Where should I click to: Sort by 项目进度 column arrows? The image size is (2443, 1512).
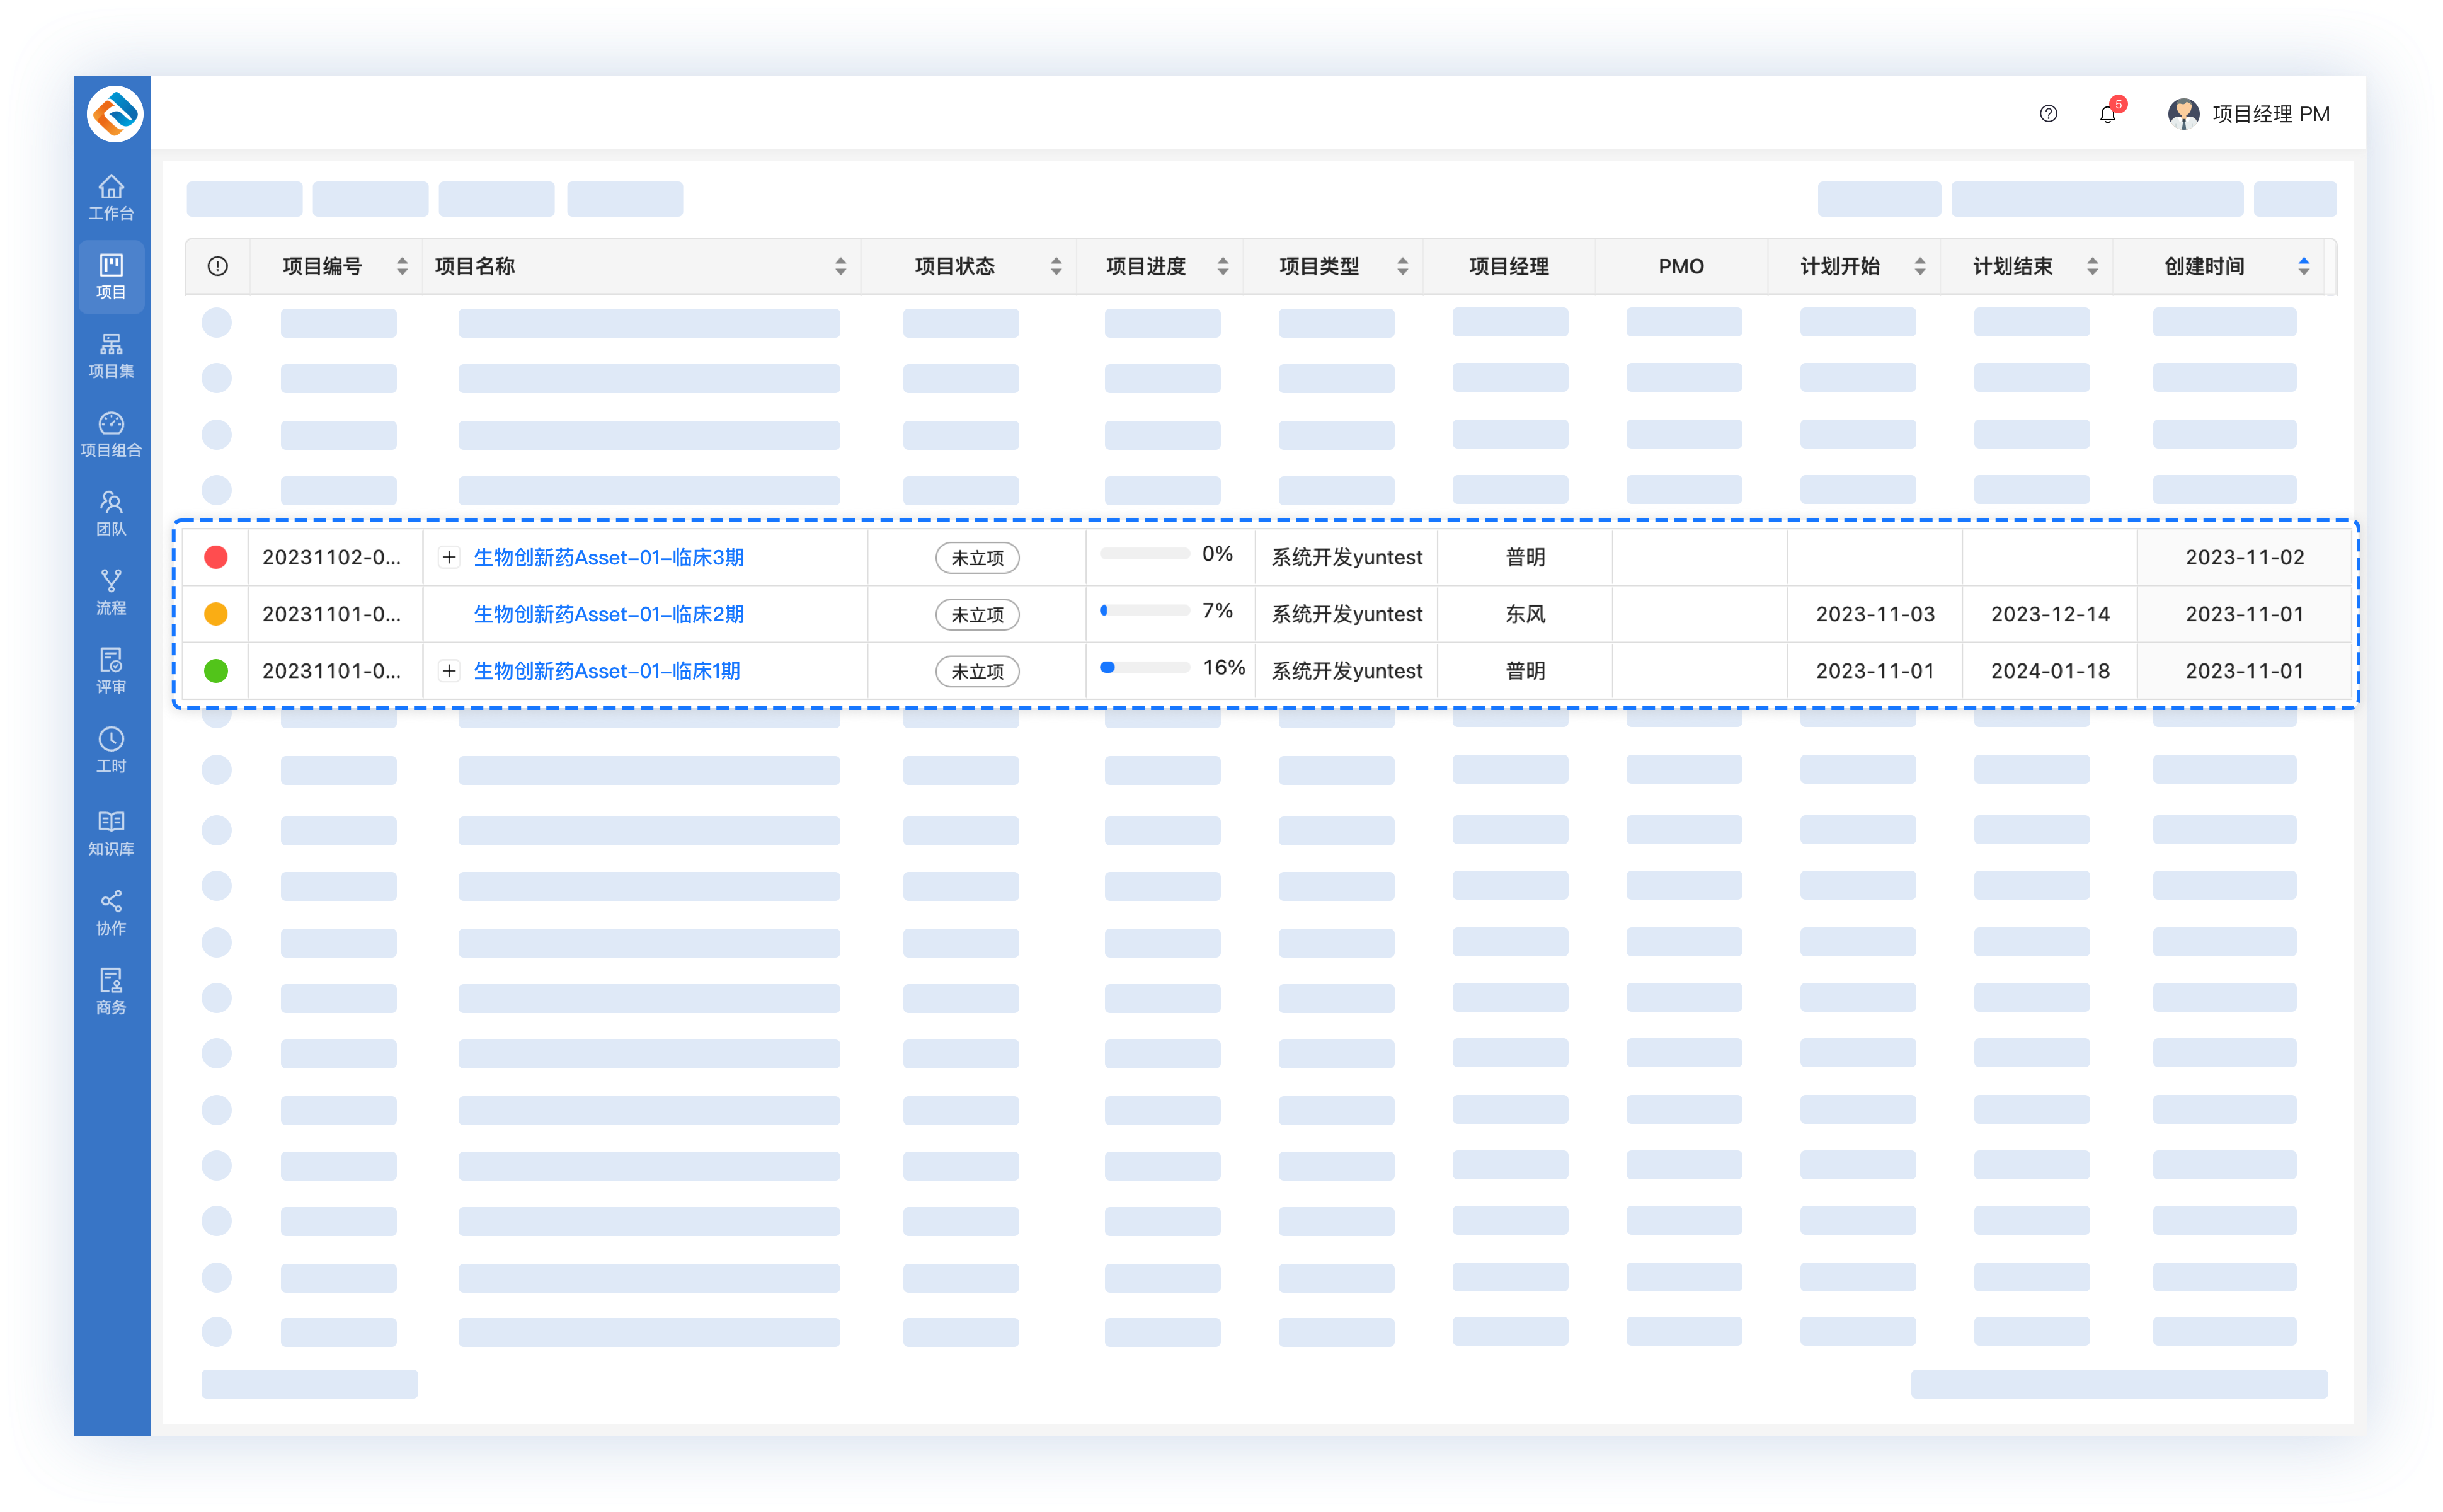pyautogui.click(x=1222, y=266)
